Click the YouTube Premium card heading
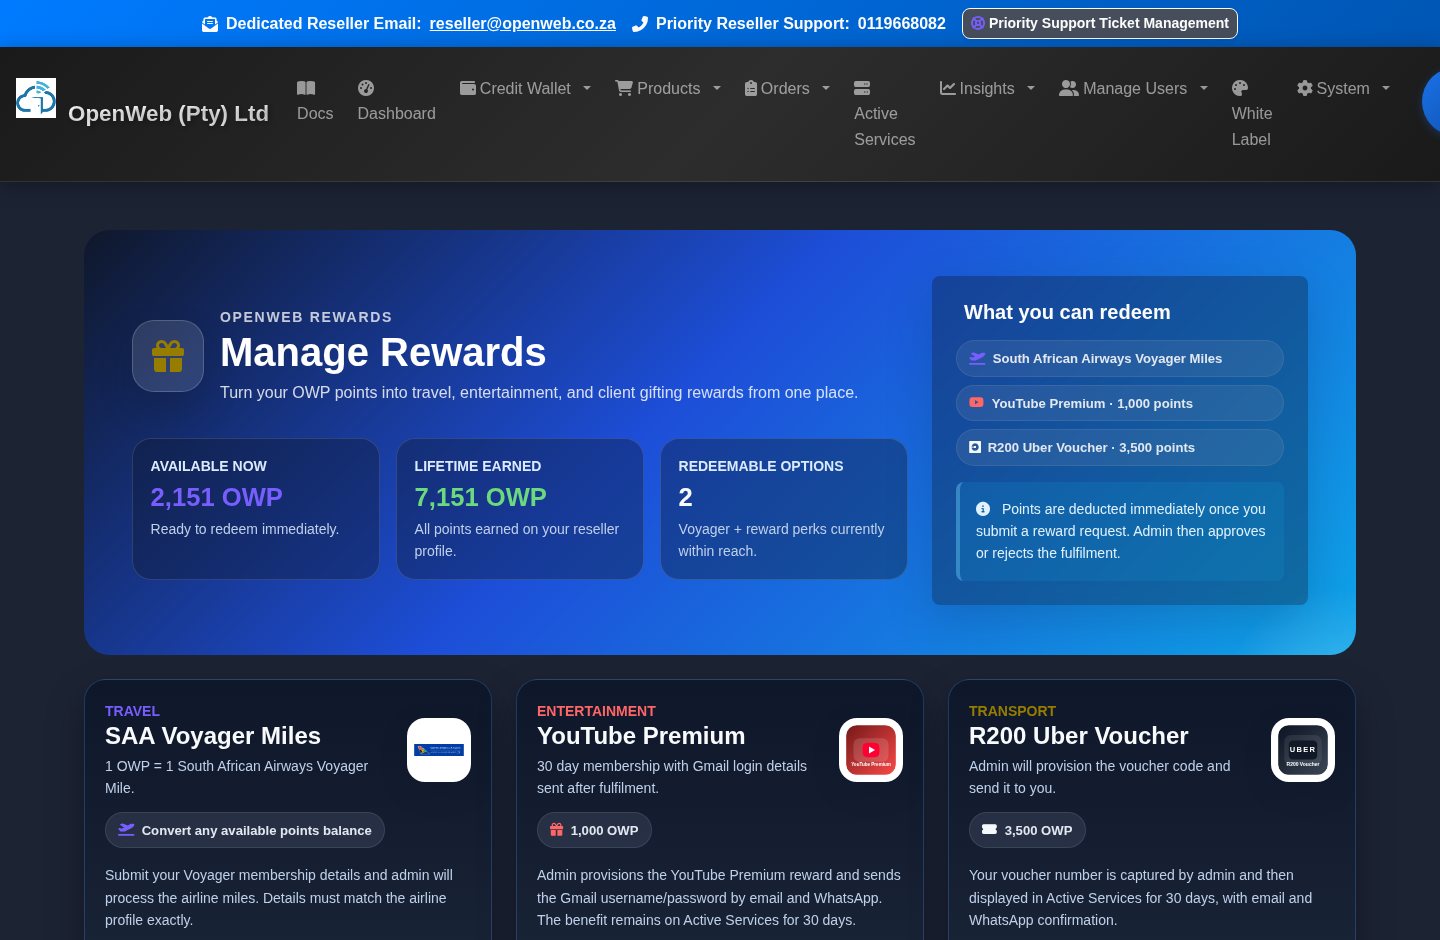 coord(641,736)
